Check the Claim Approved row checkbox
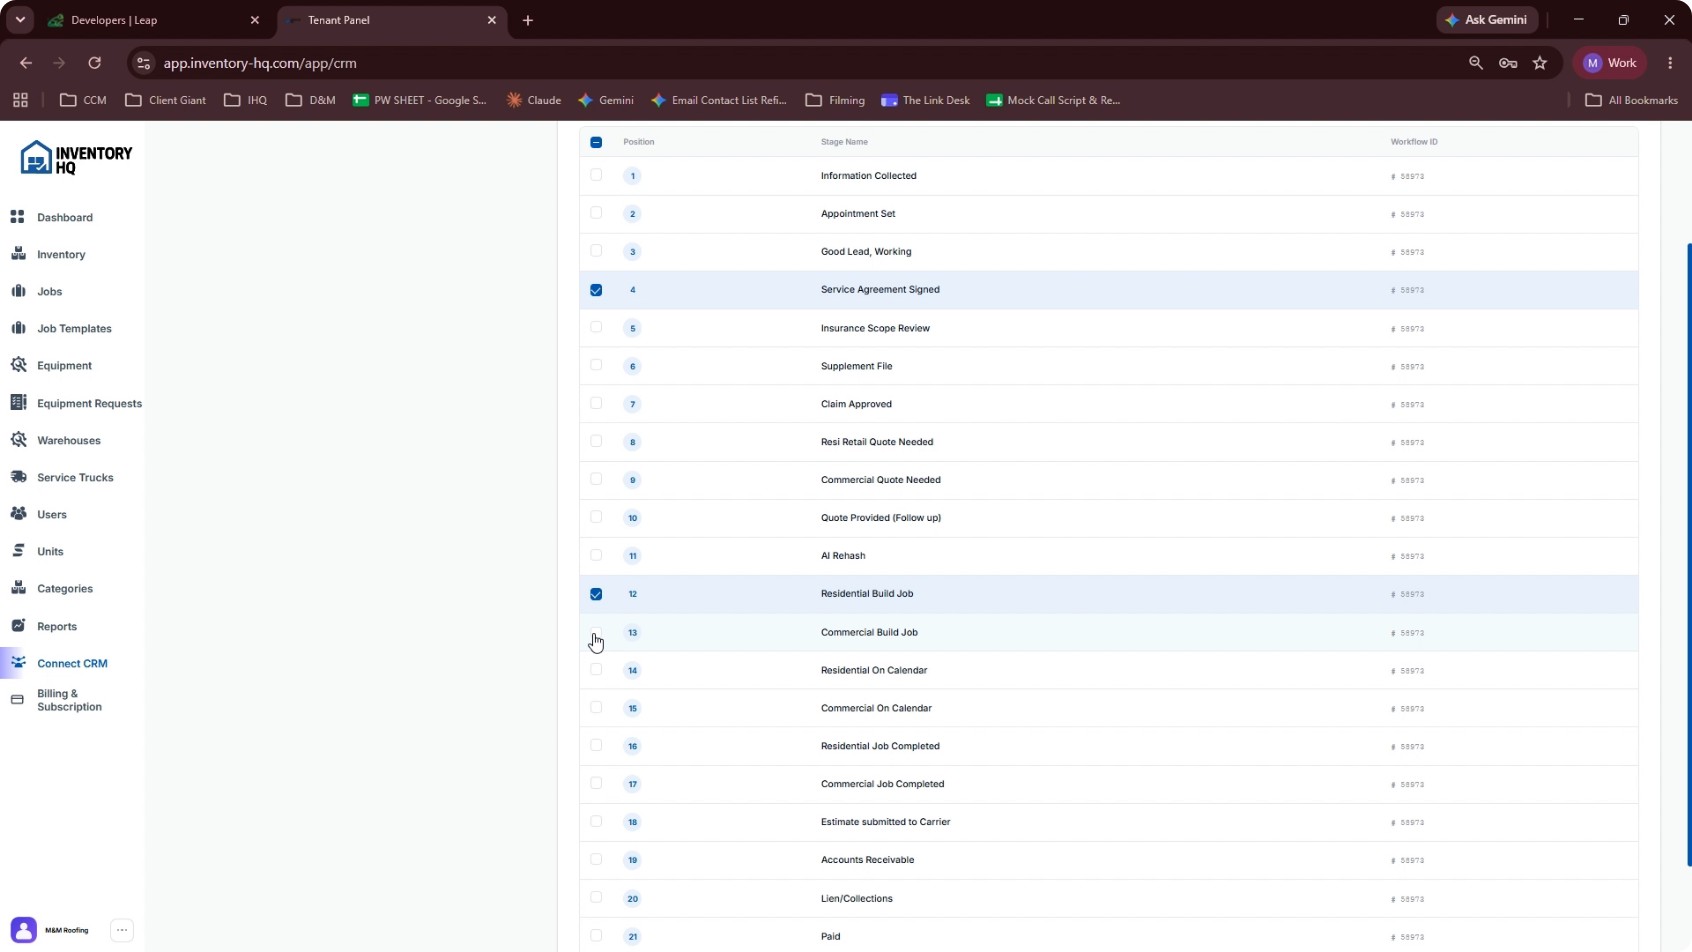1692x952 pixels. [596, 403]
